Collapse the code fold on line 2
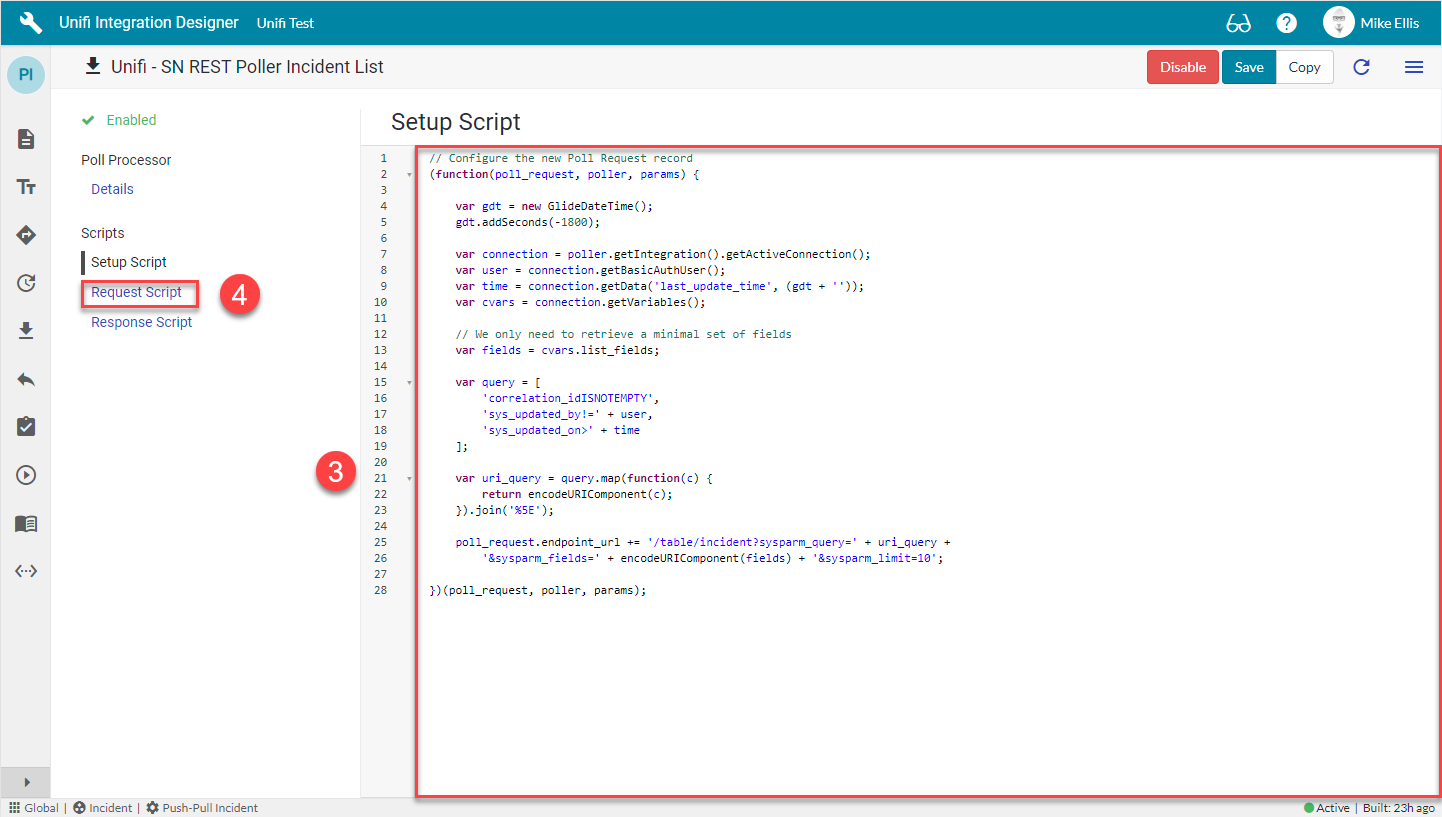 [x=408, y=173]
